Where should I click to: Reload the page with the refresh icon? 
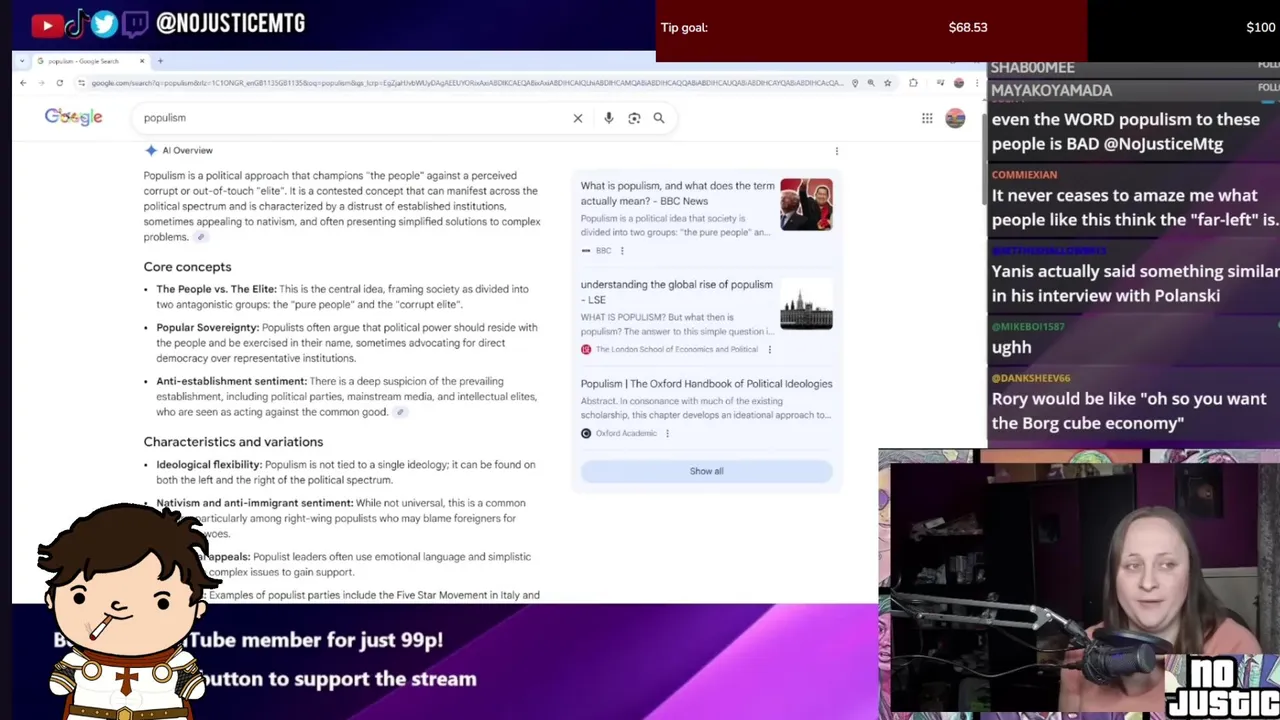pyautogui.click(x=59, y=83)
